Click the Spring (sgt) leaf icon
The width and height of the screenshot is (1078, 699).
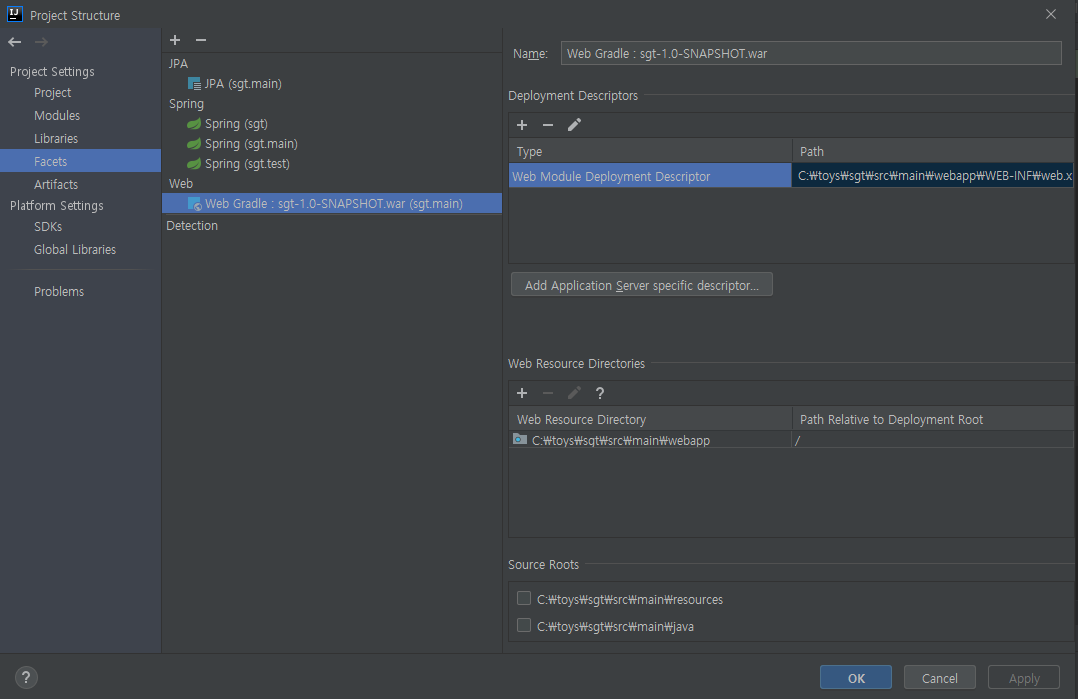pos(195,124)
